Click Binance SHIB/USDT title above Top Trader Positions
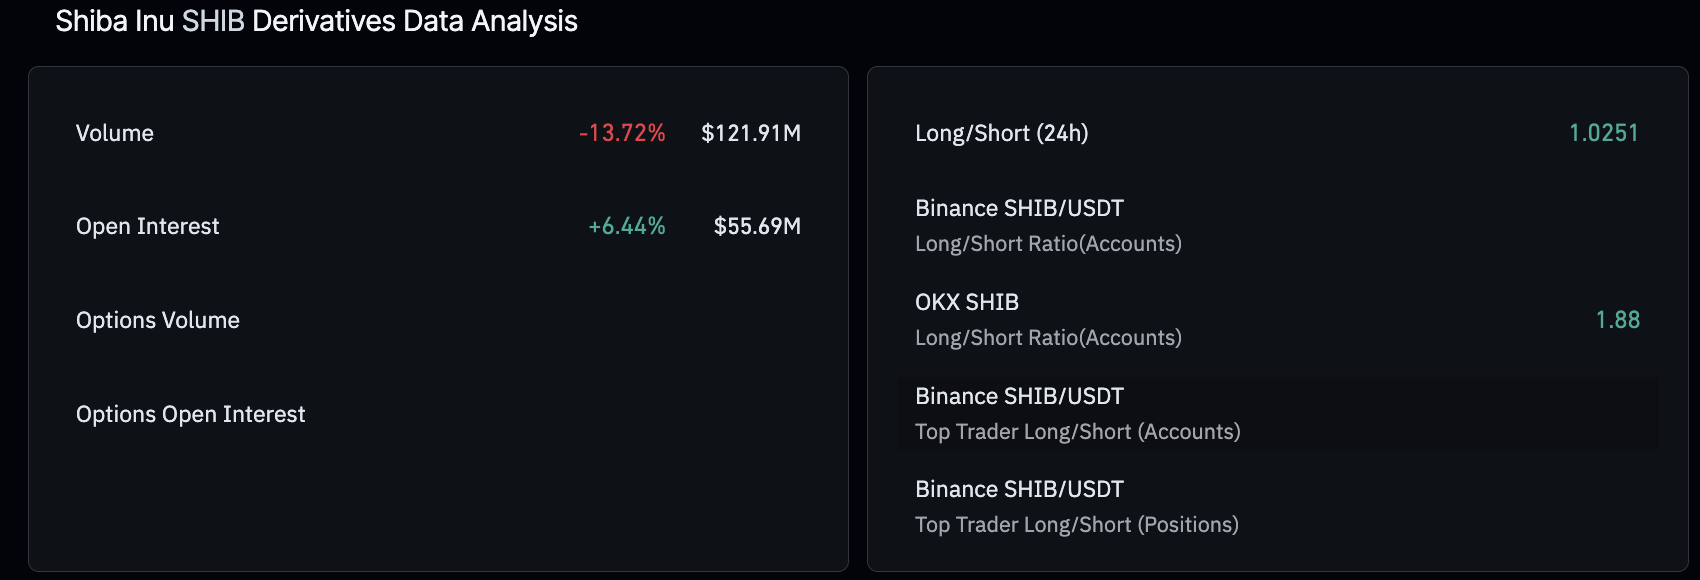1700x580 pixels. (1019, 489)
